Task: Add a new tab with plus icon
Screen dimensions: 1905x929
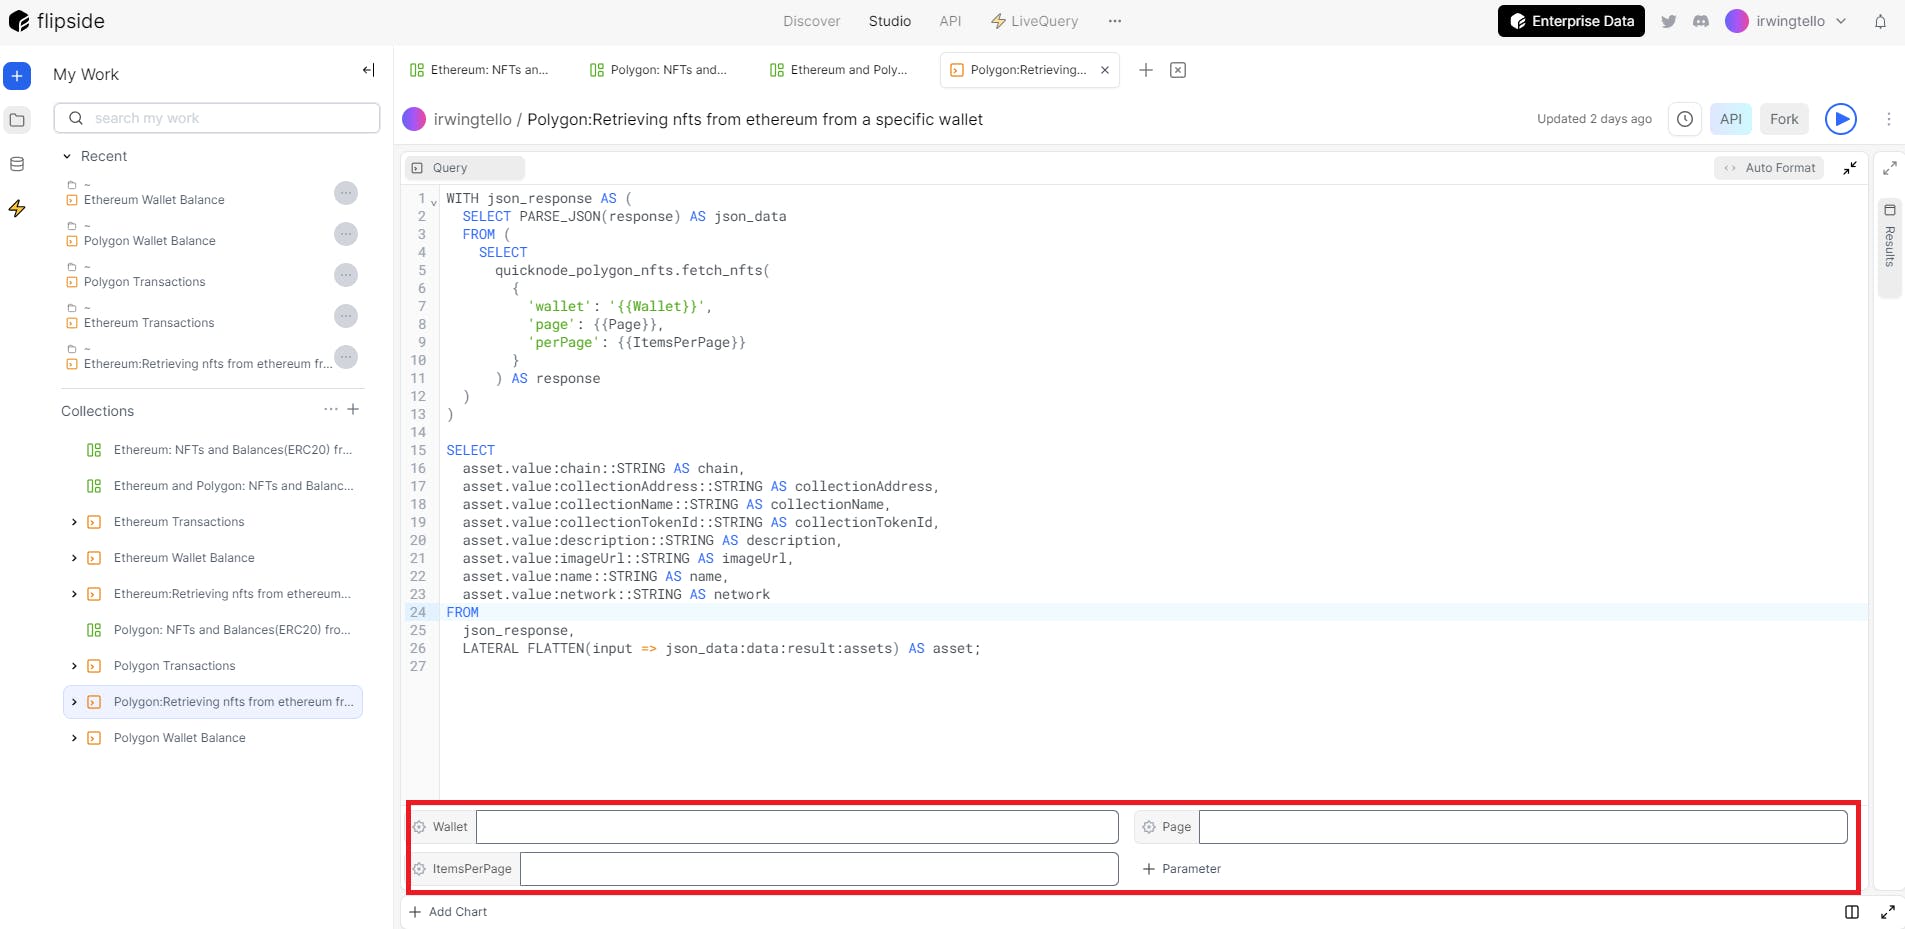Action: click(1146, 70)
